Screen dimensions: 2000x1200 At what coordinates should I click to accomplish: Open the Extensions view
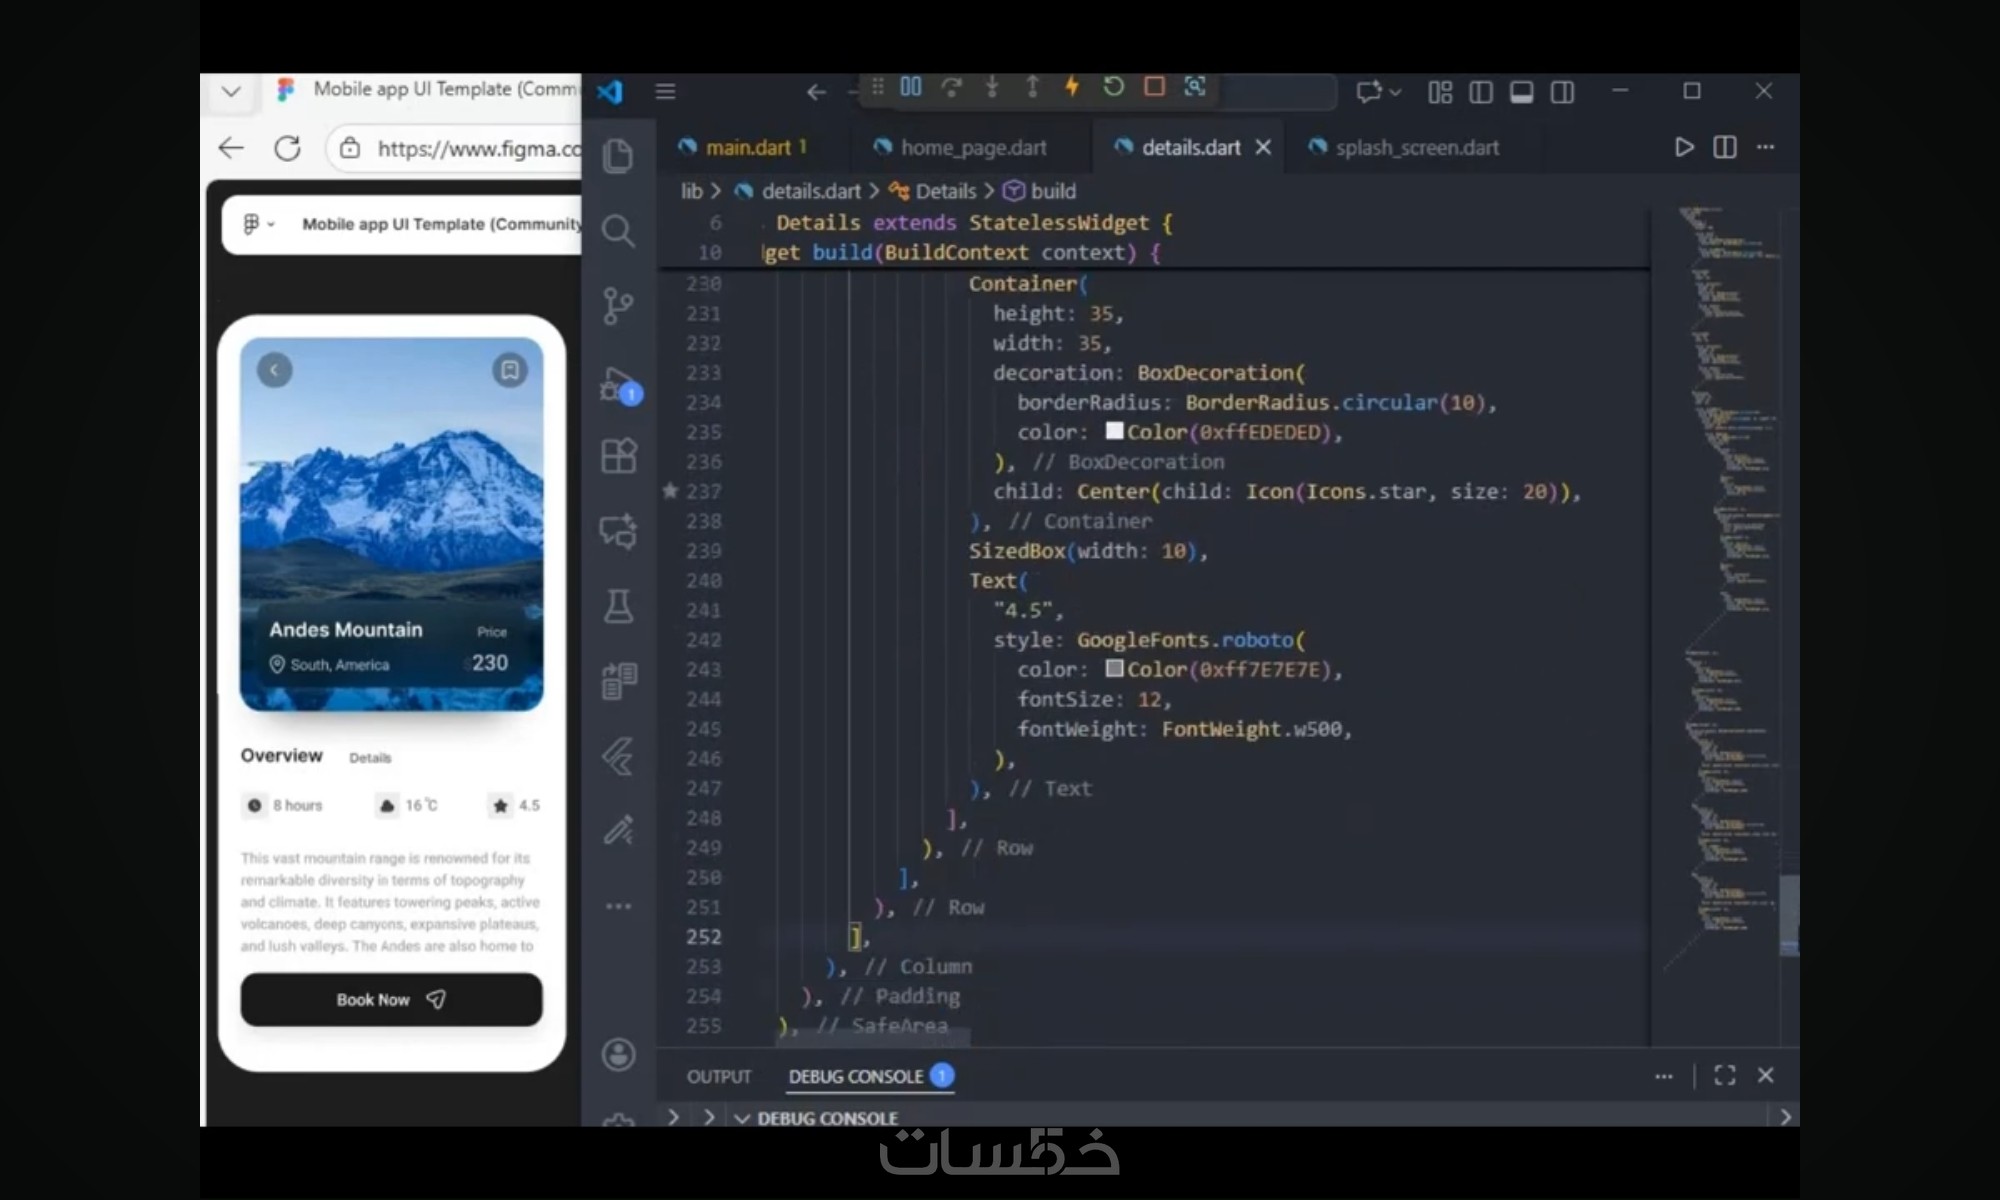click(618, 456)
